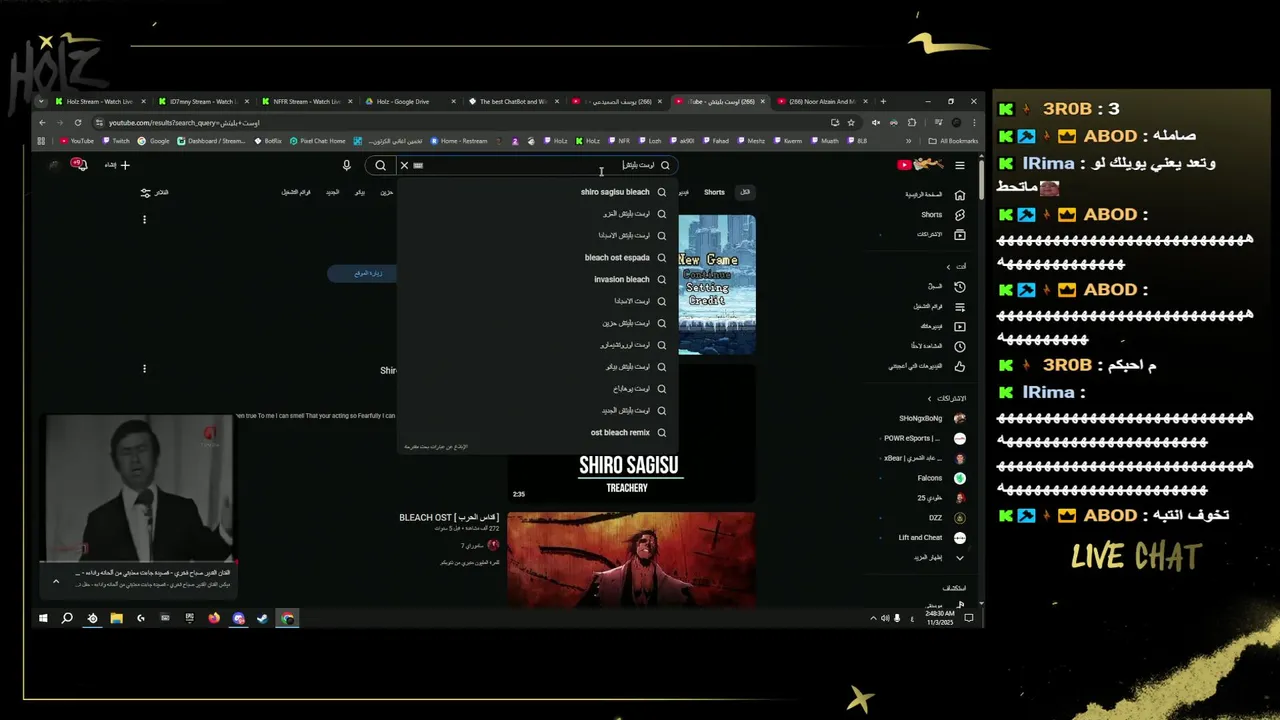1280x720 pixels.
Task: Open the Chrome apps grid icon
Action: pyautogui.click(x=42, y=141)
